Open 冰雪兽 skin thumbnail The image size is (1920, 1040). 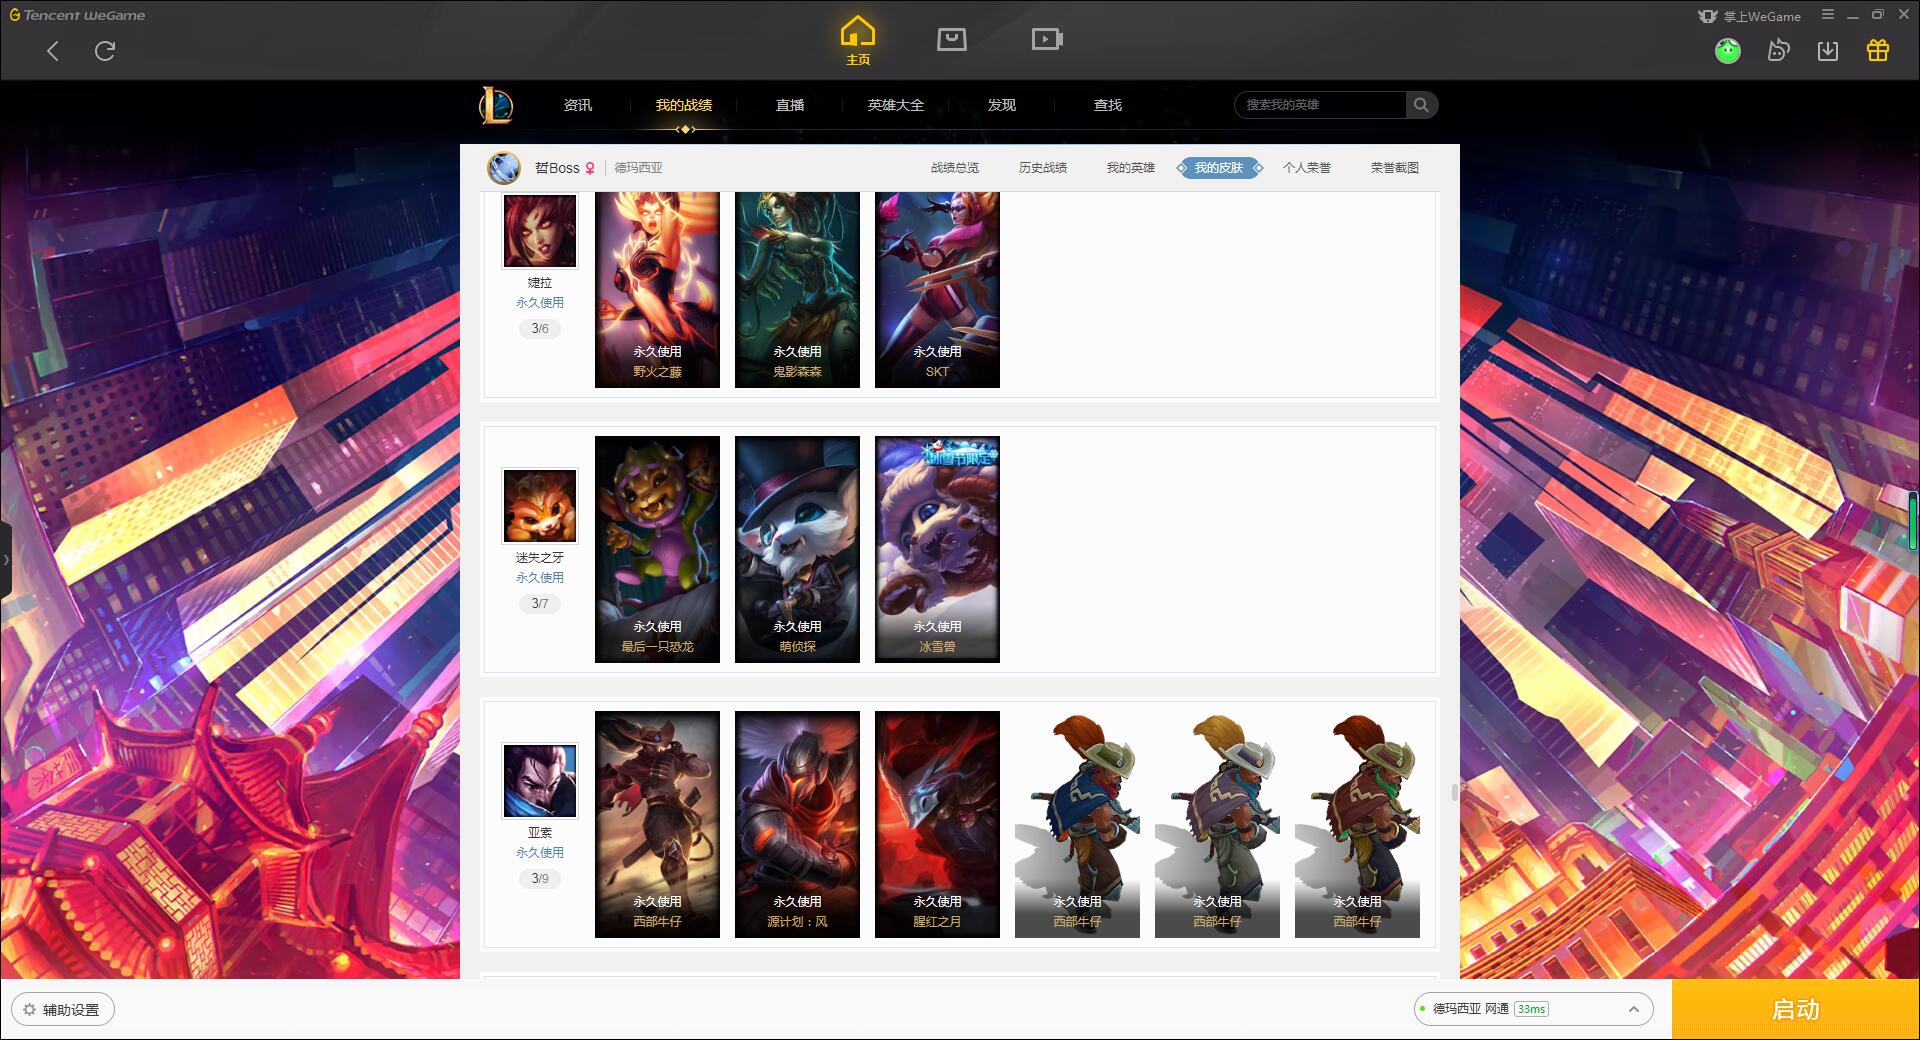point(937,549)
